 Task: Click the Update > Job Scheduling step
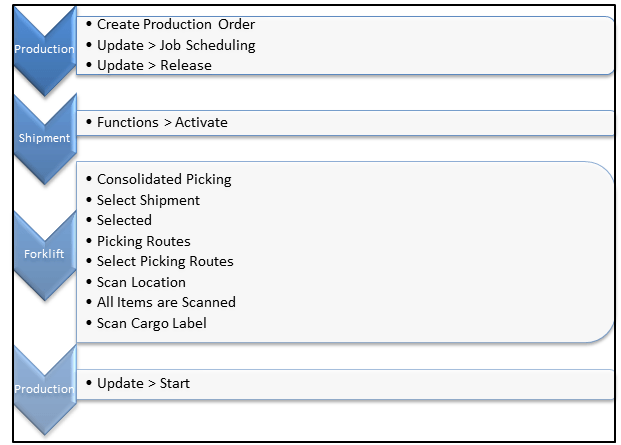pyautogui.click(x=176, y=45)
